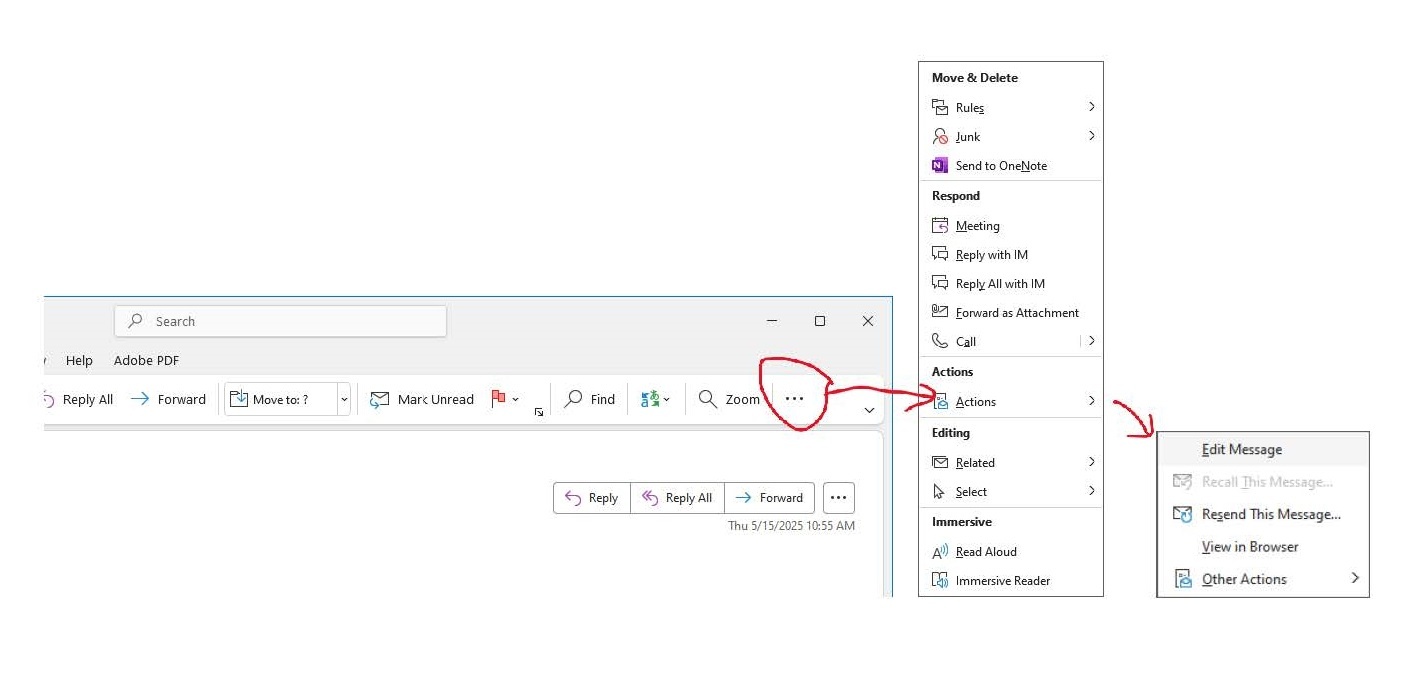Click the Forward as Attachment icon
Screen dimensions: 1425x679
coord(940,312)
